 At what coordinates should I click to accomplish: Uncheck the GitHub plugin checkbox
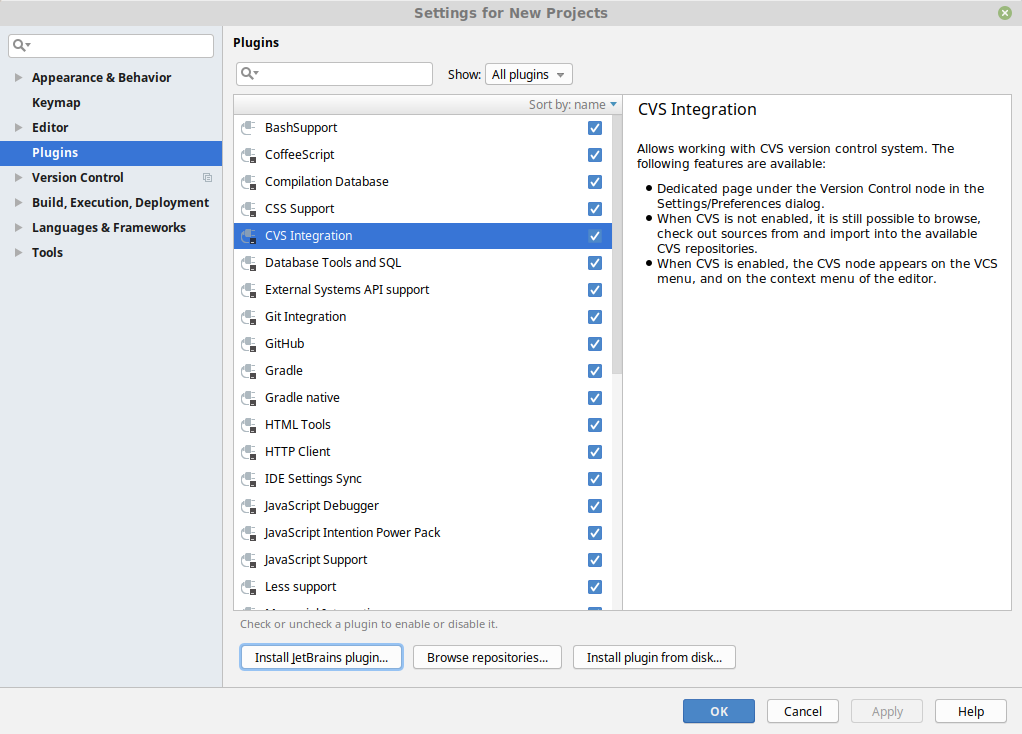click(x=594, y=344)
